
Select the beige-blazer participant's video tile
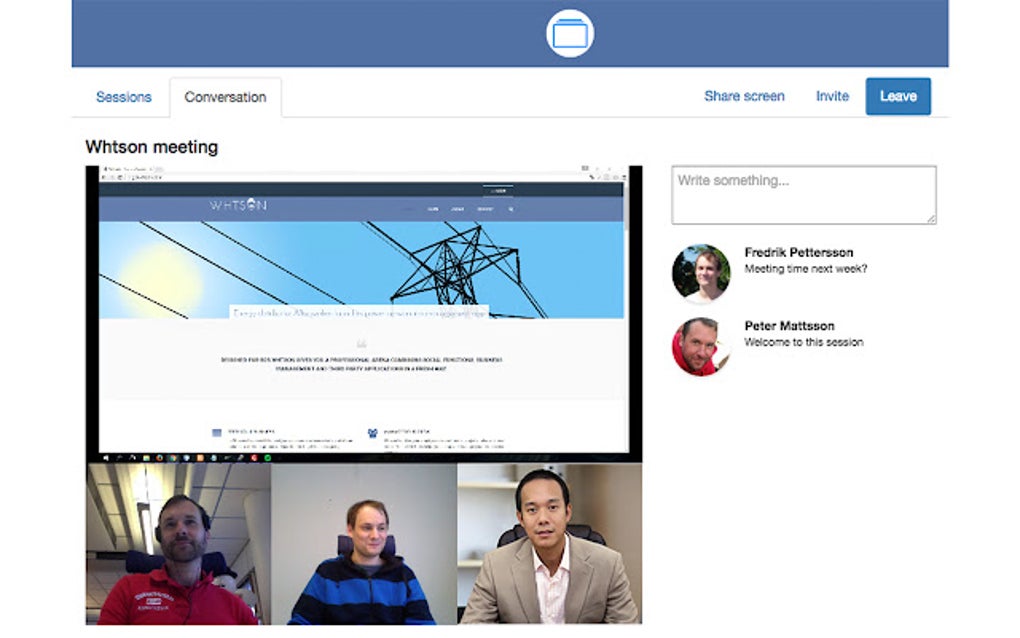(x=550, y=544)
